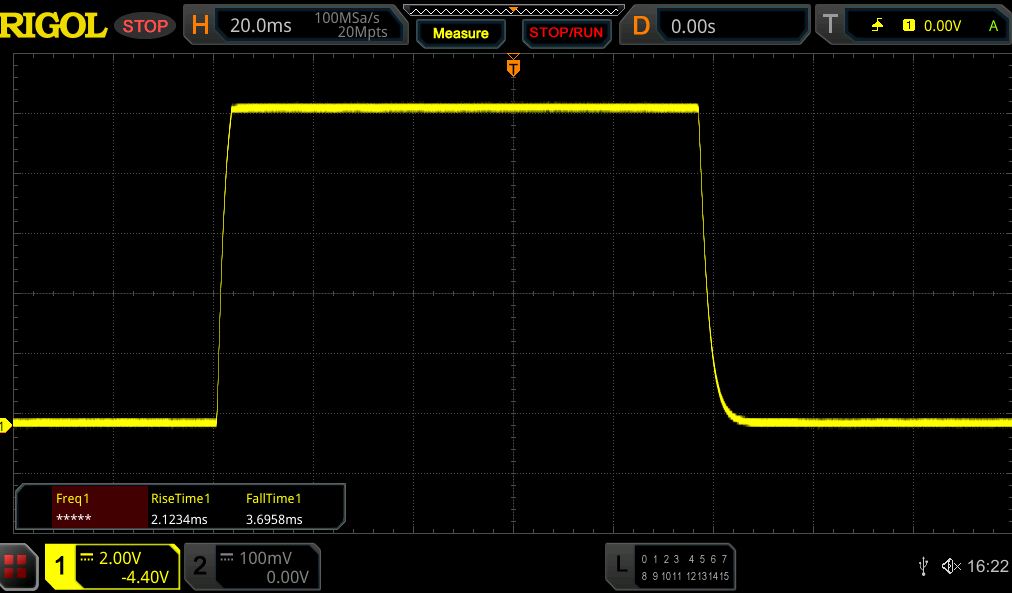Click channel 2 offset 0.00V
This screenshot has width=1012, height=593.
pos(287,577)
